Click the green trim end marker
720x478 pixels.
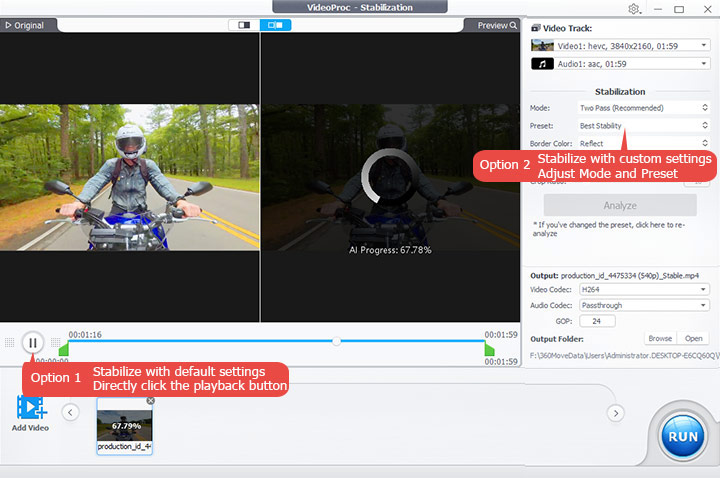(489, 349)
